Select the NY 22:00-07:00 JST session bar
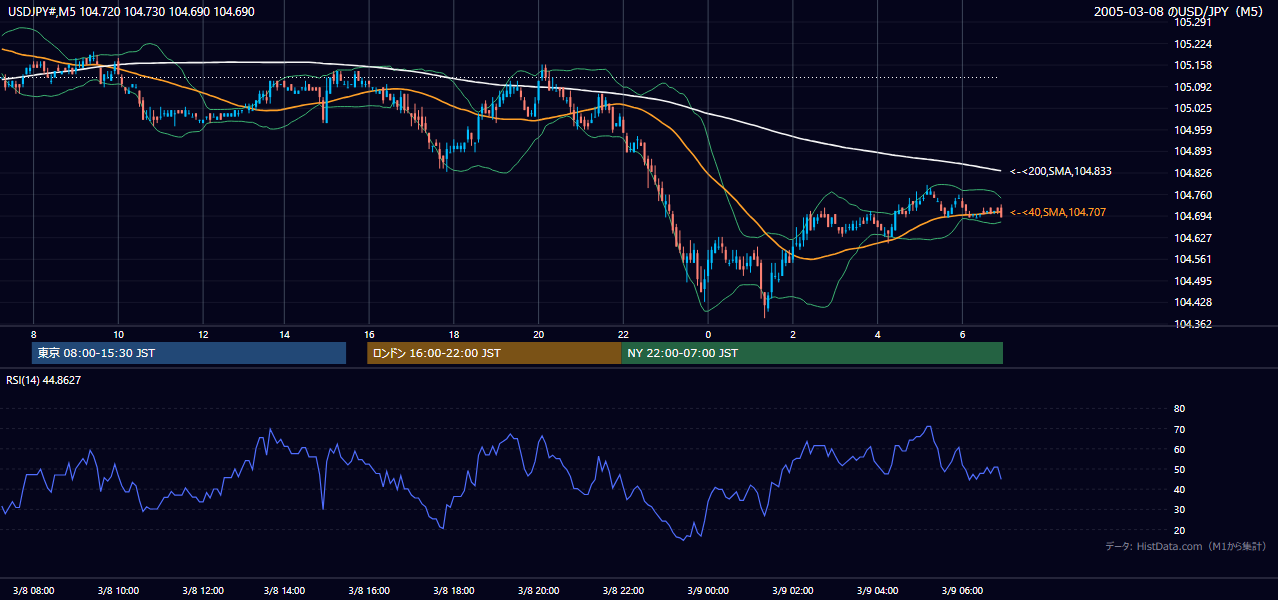1278x600 pixels. click(x=812, y=353)
